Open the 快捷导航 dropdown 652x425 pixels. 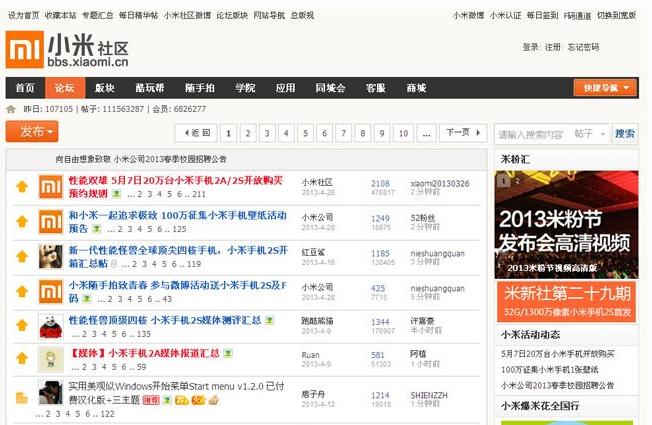tap(605, 88)
